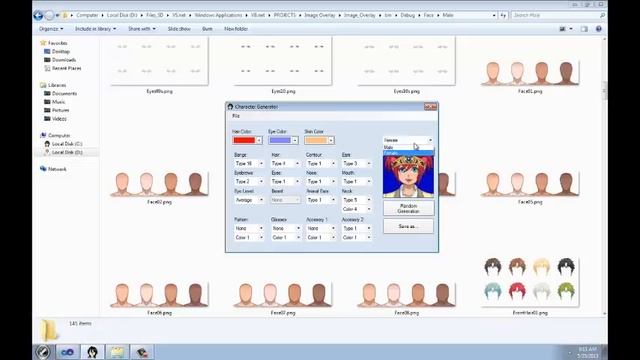Click Slide show in Explorer toolbar
Viewport: 640px width, 360px height.
(179, 29)
